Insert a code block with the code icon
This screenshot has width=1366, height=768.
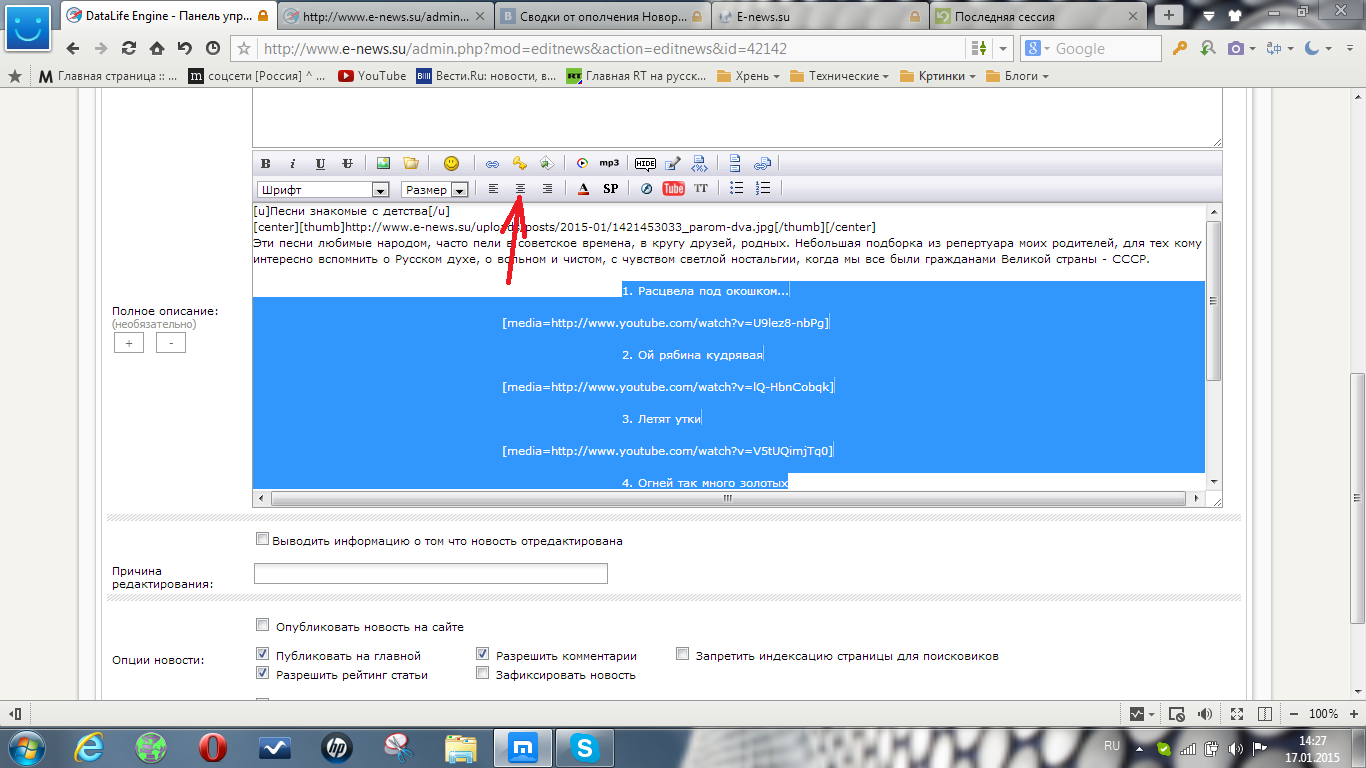[x=700, y=163]
